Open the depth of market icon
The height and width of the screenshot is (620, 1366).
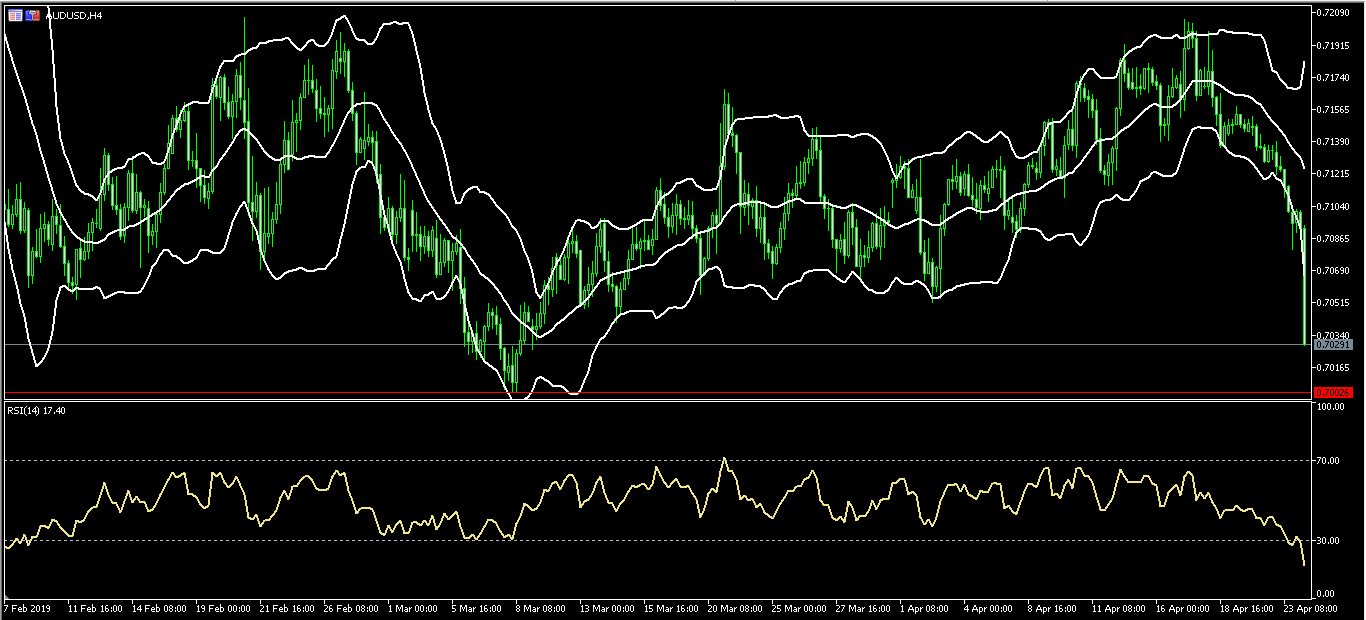[33, 16]
